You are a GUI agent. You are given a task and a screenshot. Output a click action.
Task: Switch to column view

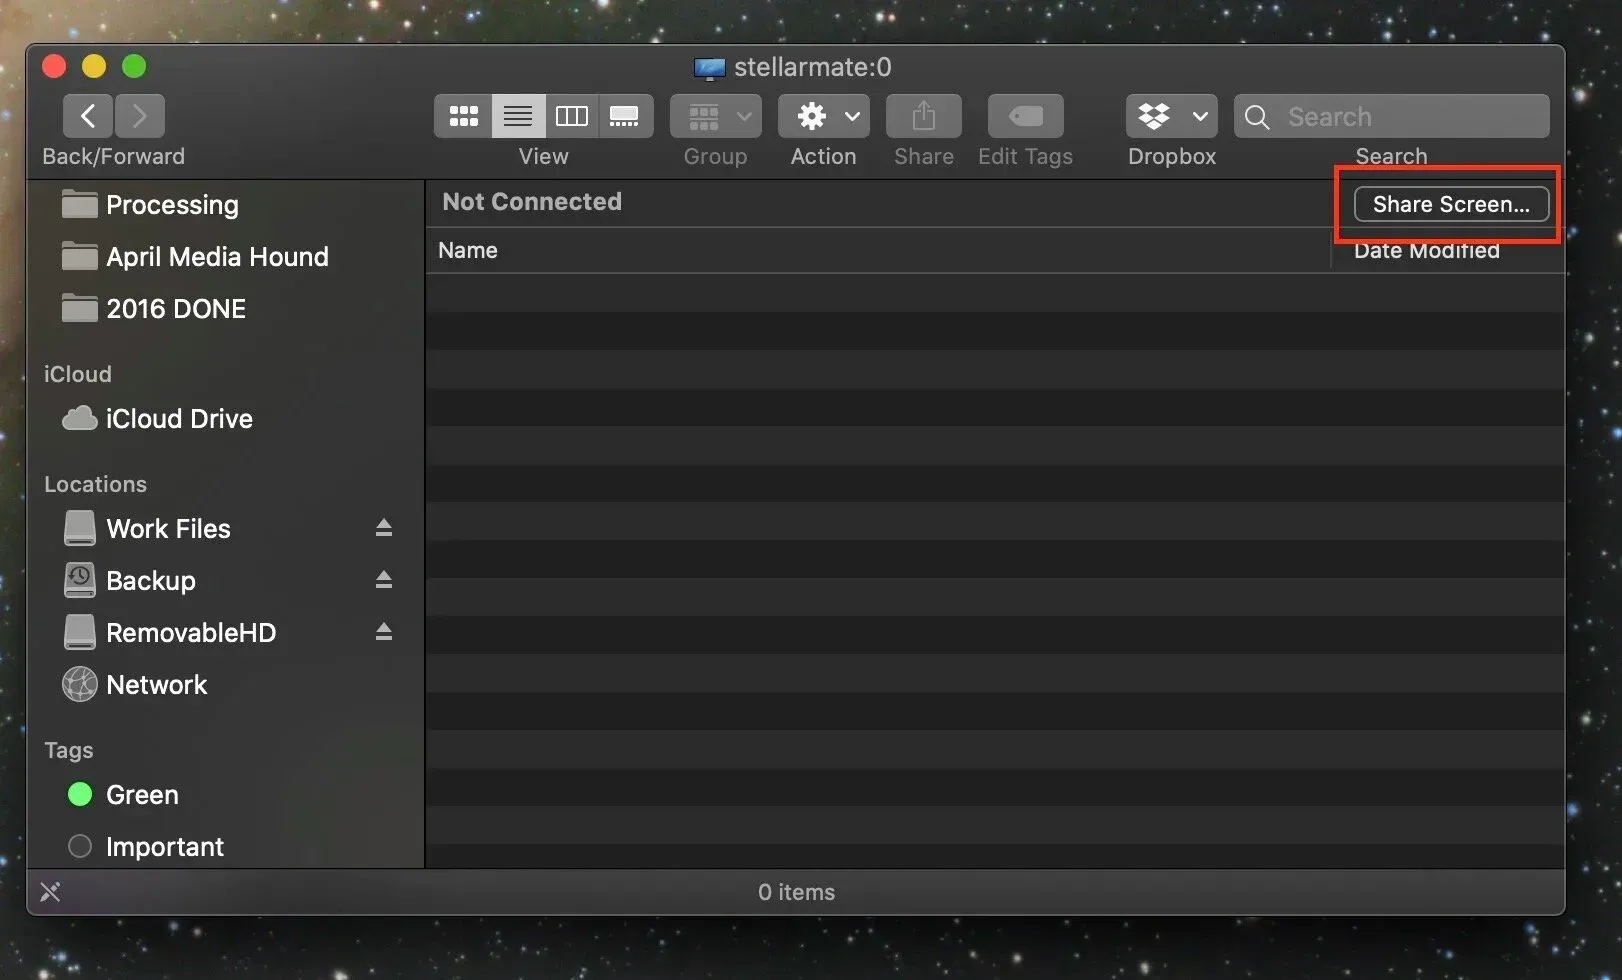(x=571, y=115)
